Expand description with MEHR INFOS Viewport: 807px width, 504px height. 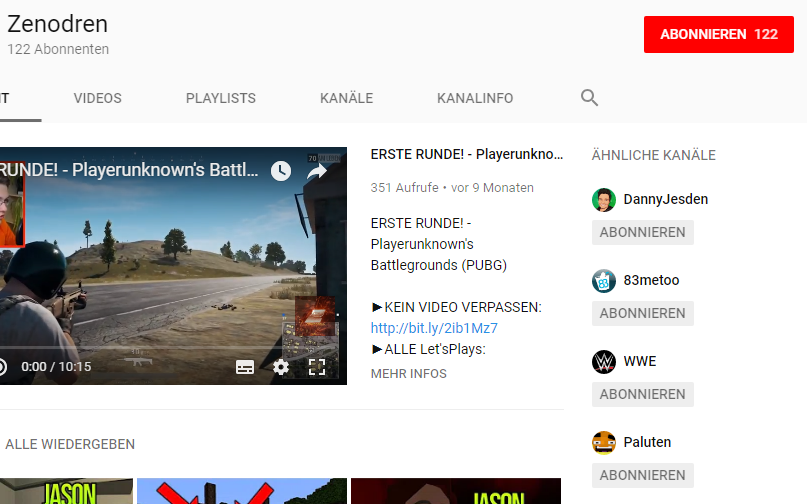[408, 374]
